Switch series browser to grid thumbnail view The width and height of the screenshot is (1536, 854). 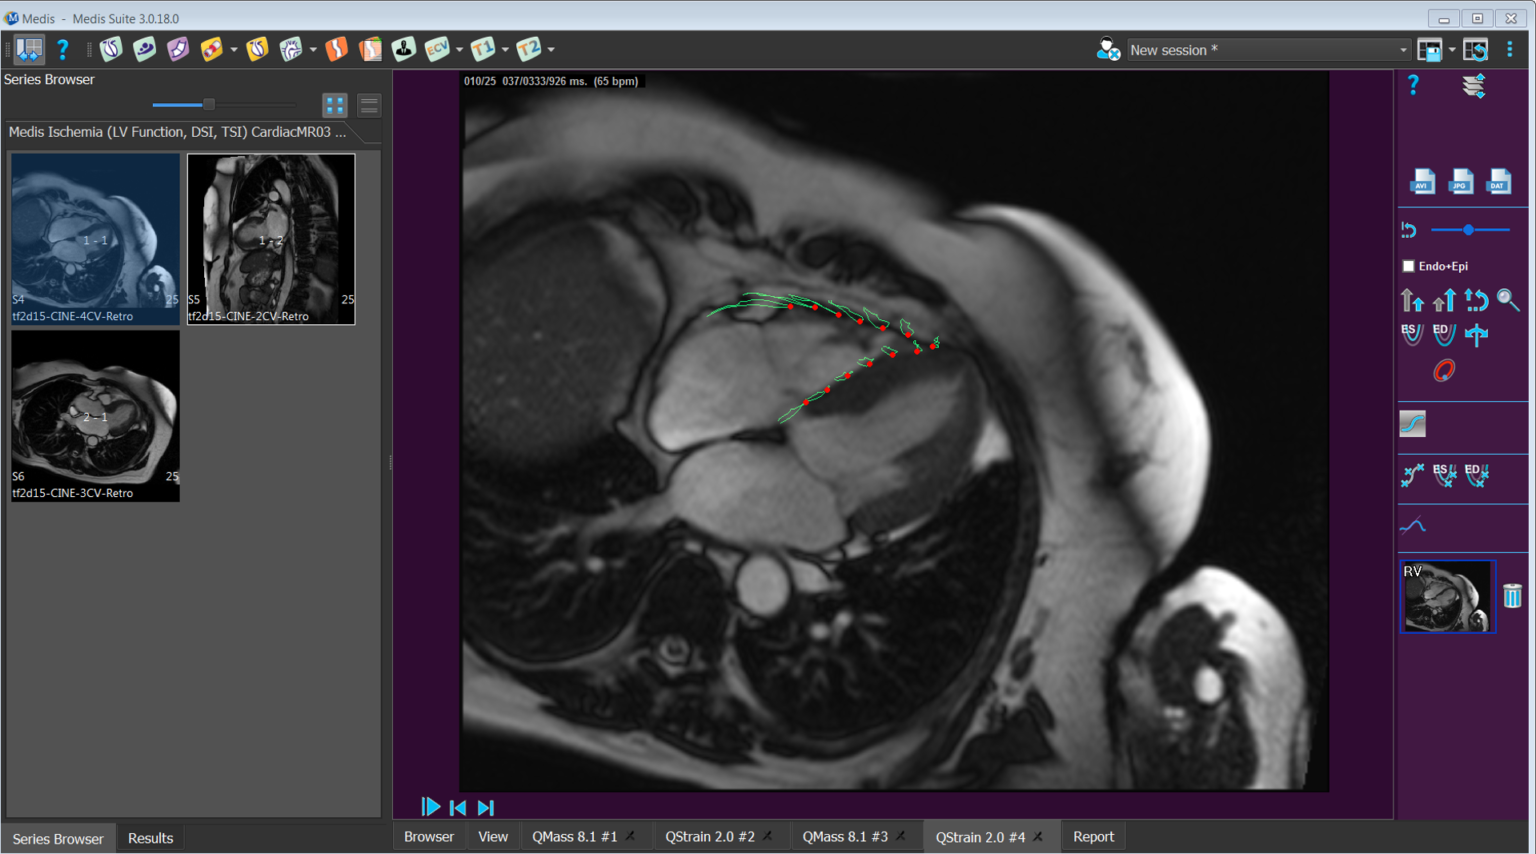pyautogui.click(x=335, y=105)
